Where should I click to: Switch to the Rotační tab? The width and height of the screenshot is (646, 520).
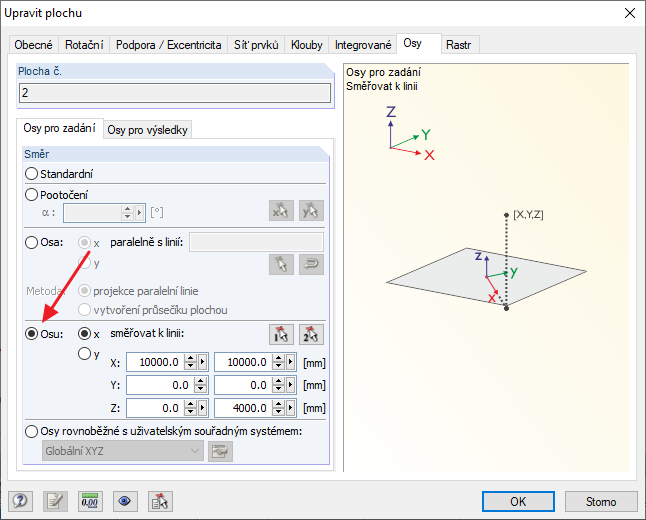(x=84, y=45)
